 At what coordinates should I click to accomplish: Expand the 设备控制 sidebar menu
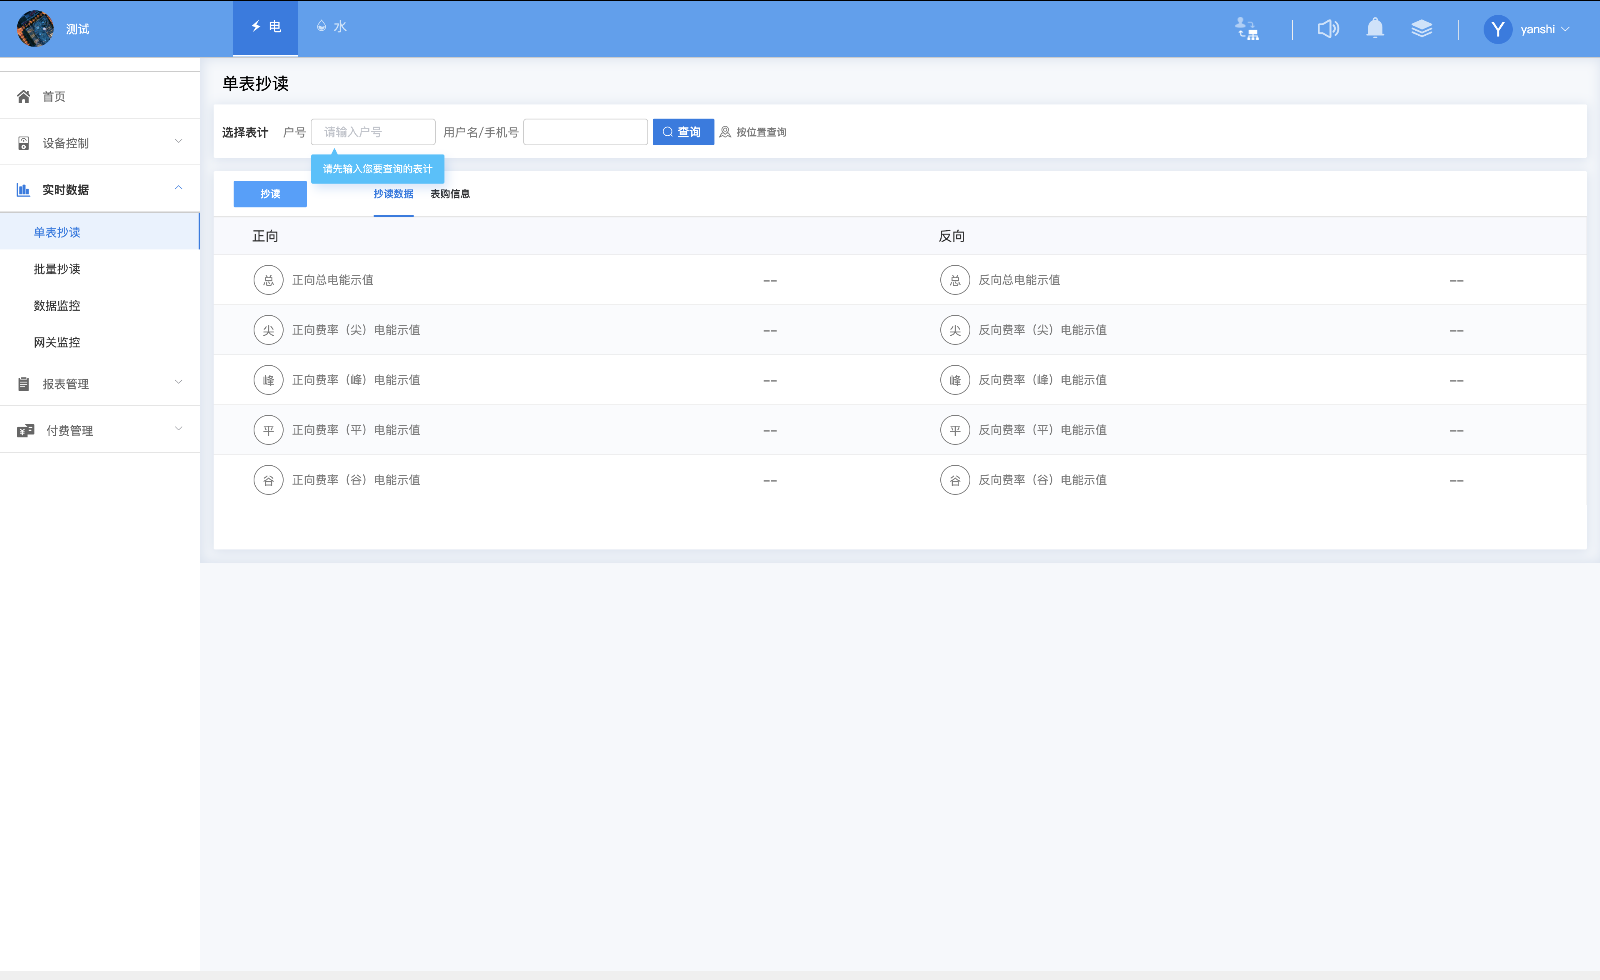[x=100, y=142]
